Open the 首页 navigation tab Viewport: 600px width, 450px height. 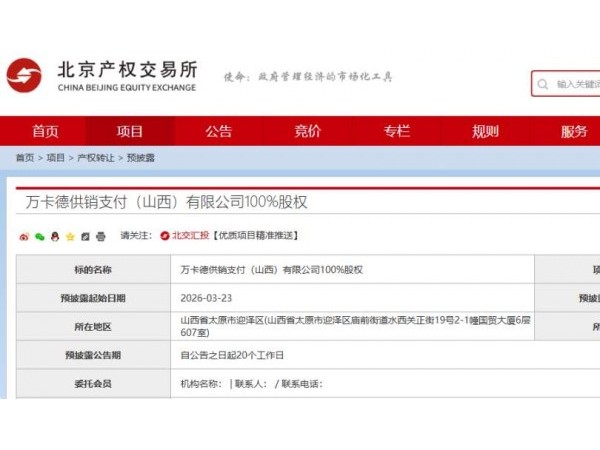coord(45,131)
